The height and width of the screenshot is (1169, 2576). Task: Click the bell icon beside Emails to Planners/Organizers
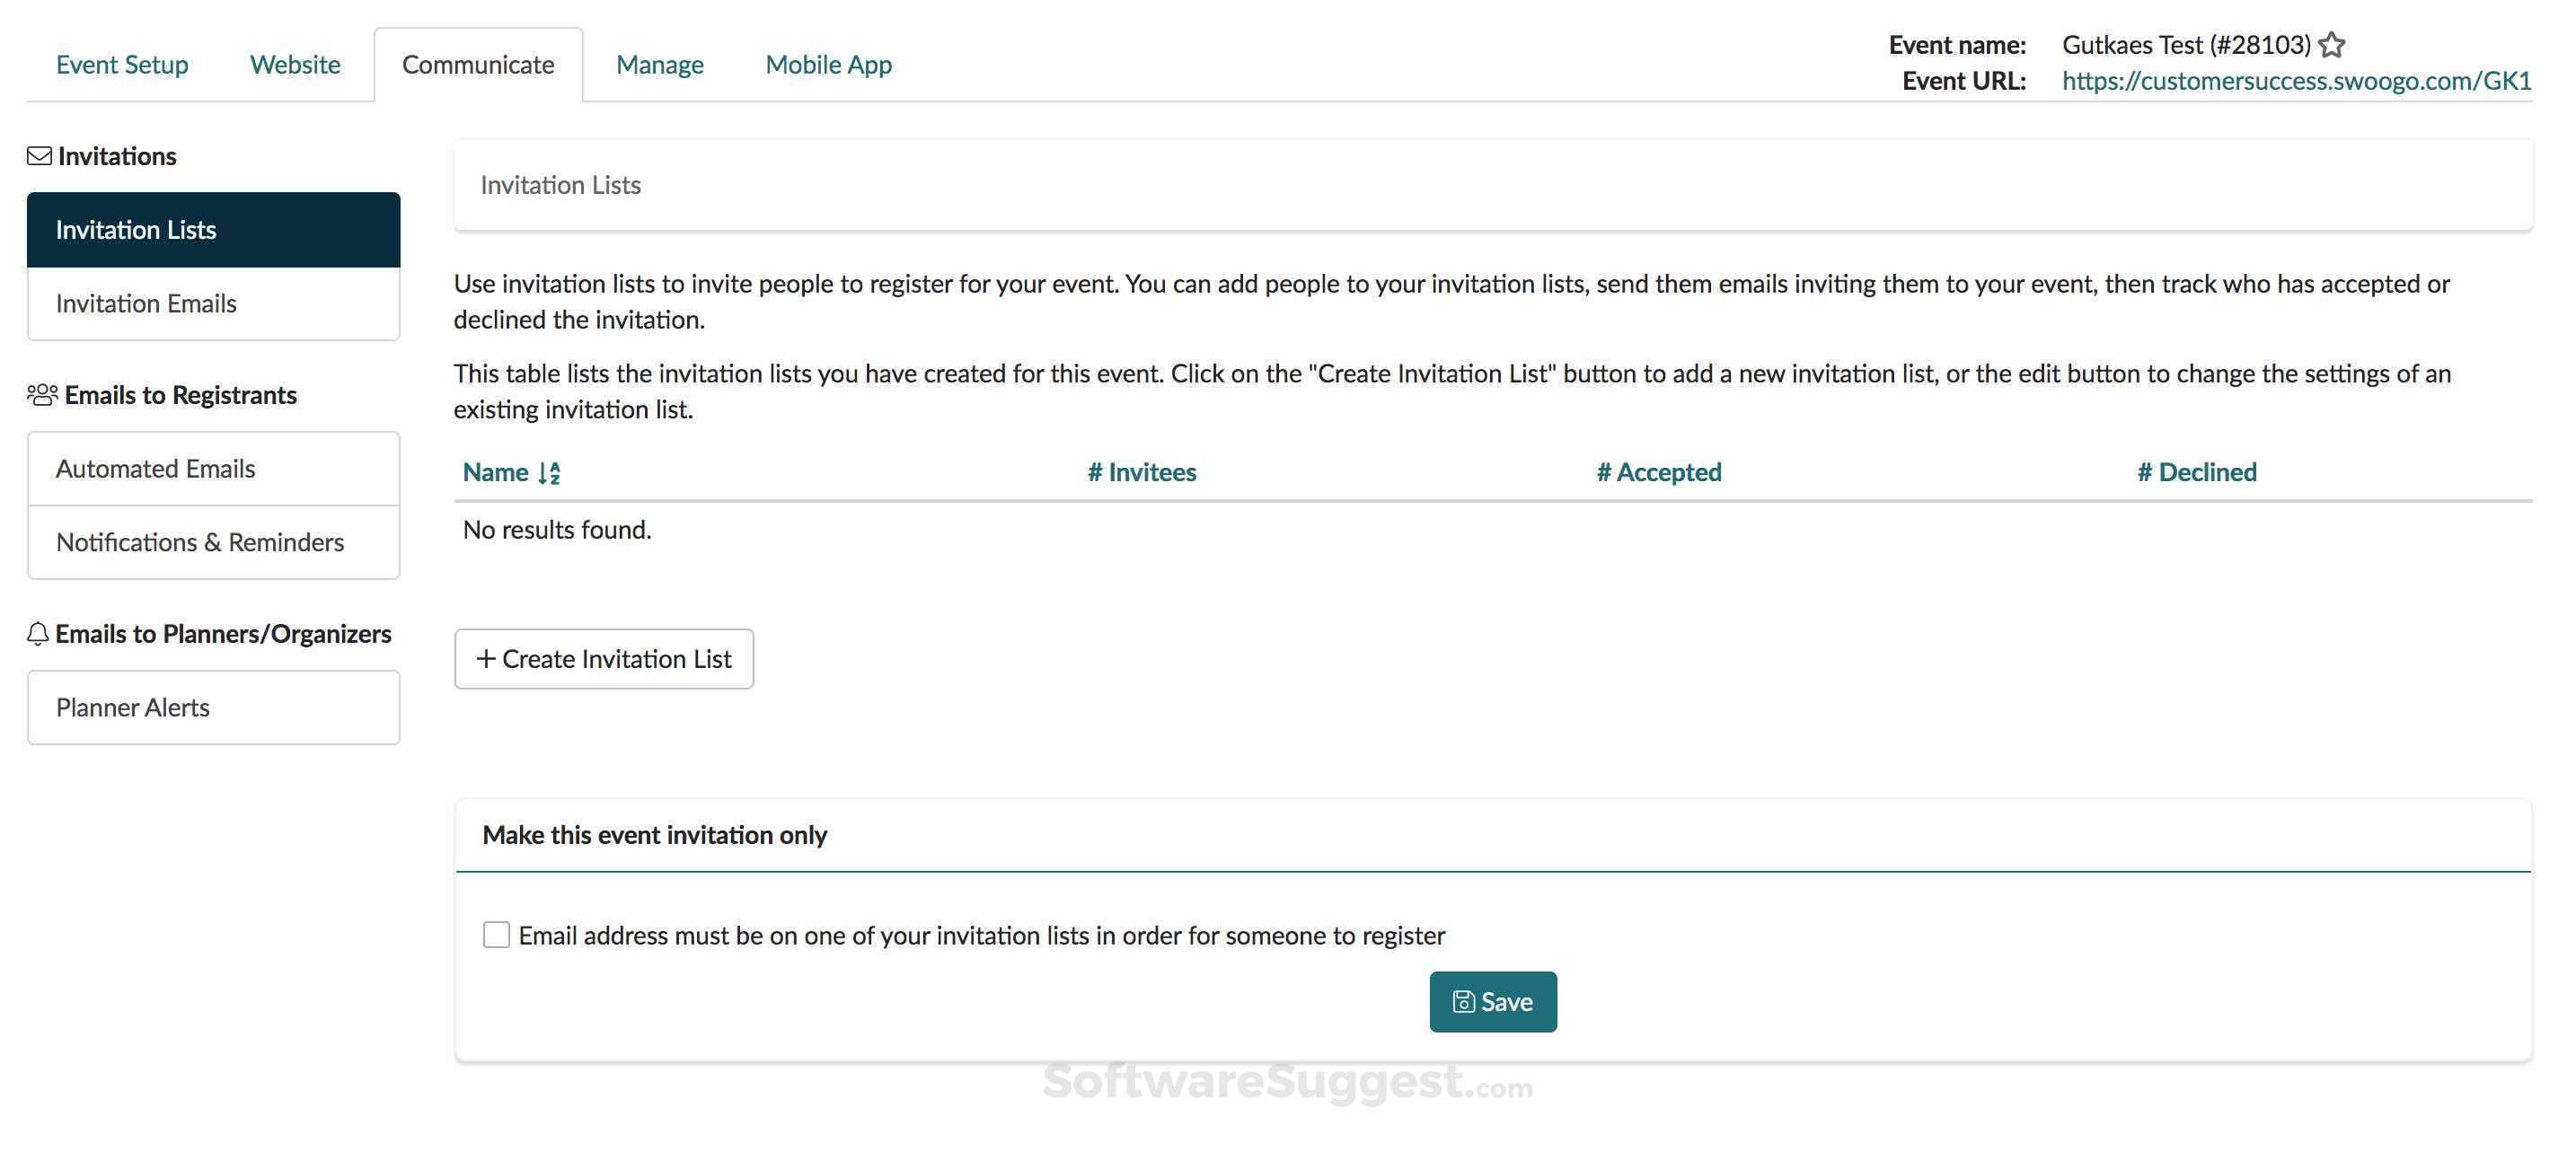tap(38, 633)
